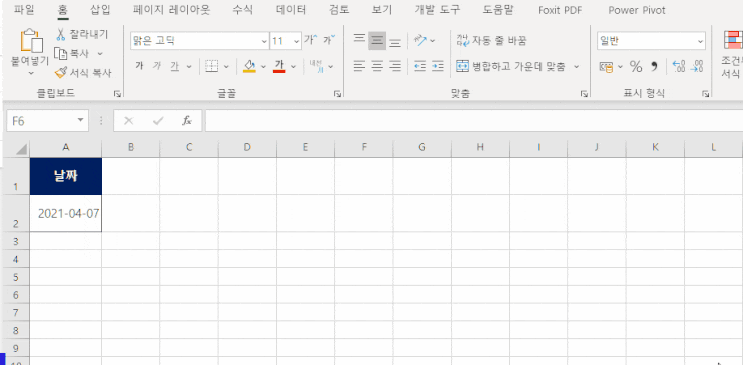
Task: Open font name 맑은 고딕 dropdown
Action: click(x=264, y=41)
